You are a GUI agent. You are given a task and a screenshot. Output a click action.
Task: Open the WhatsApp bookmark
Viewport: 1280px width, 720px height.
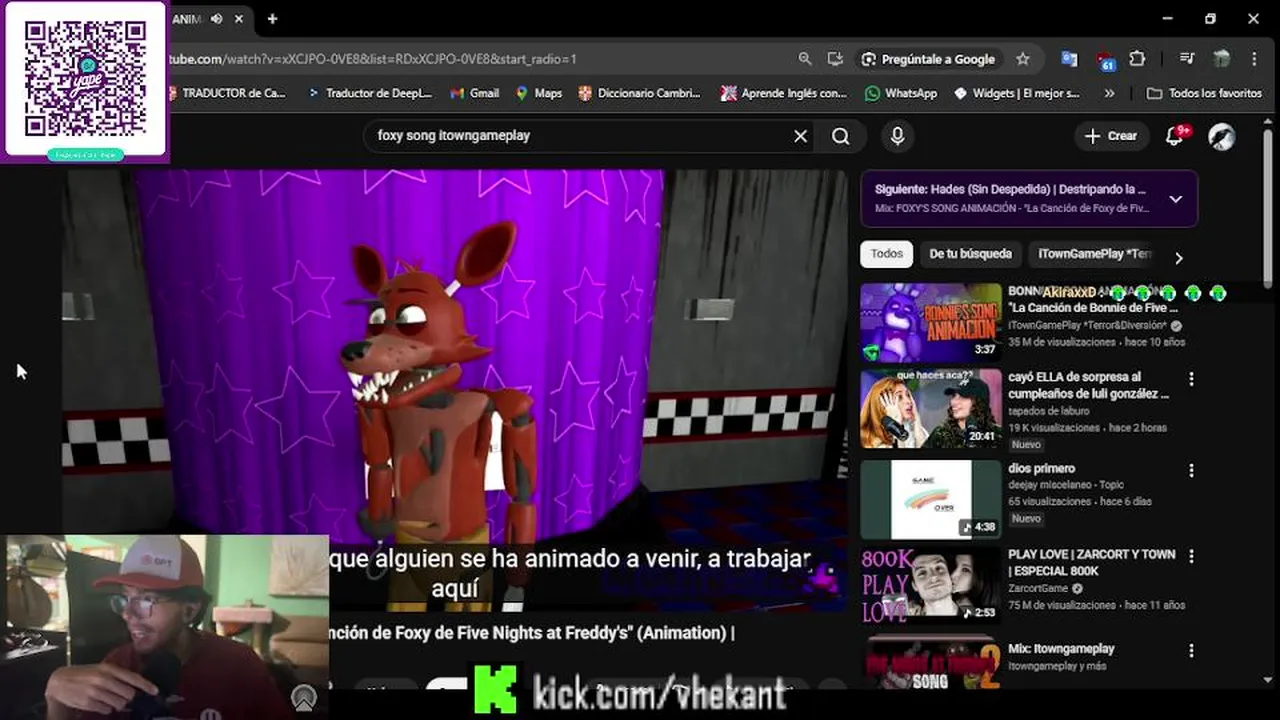pyautogui.click(x=901, y=93)
